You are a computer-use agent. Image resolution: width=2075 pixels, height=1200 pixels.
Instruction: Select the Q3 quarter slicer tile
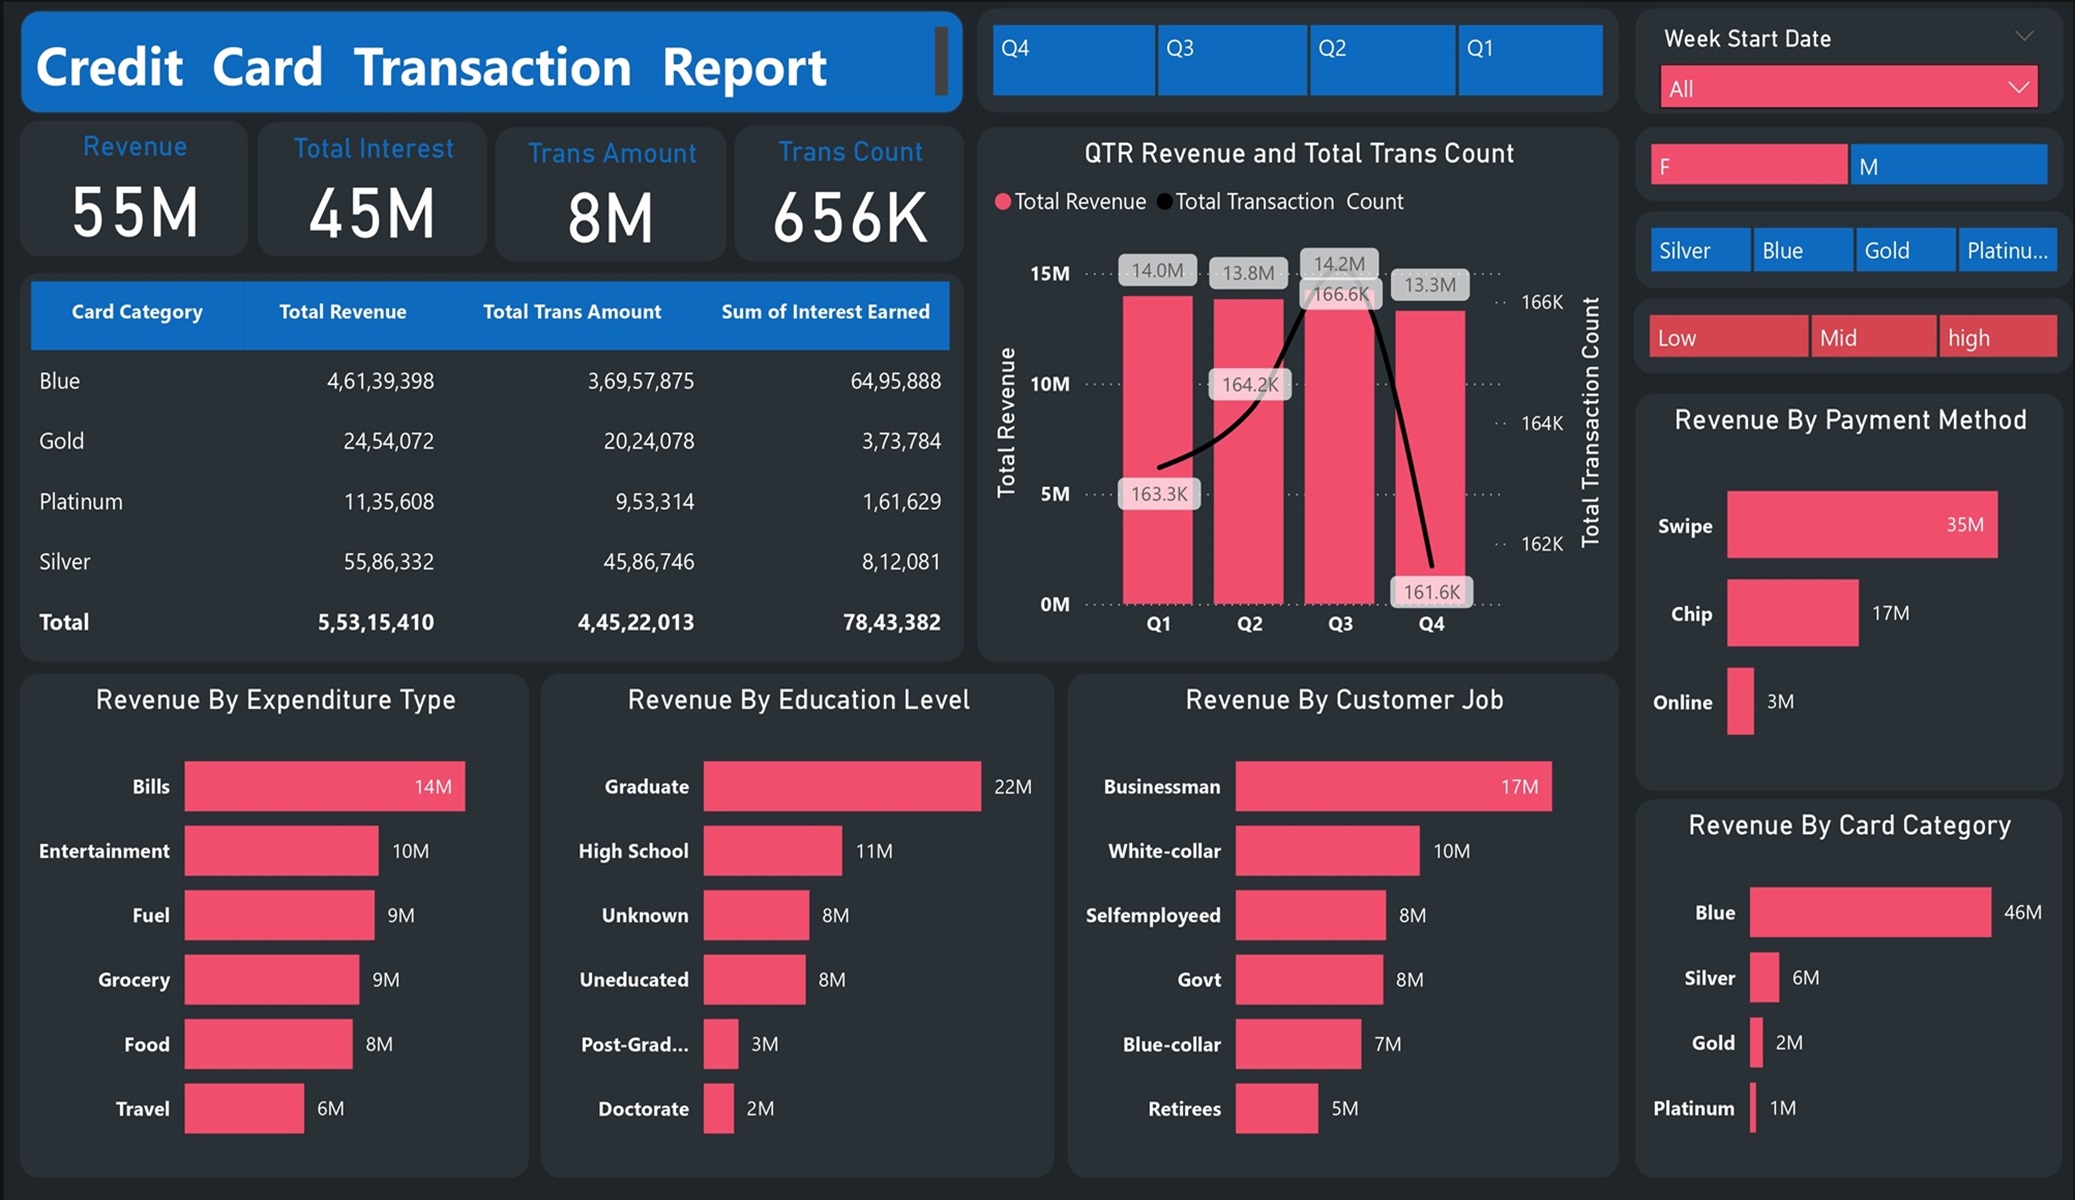click(1232, 60)
